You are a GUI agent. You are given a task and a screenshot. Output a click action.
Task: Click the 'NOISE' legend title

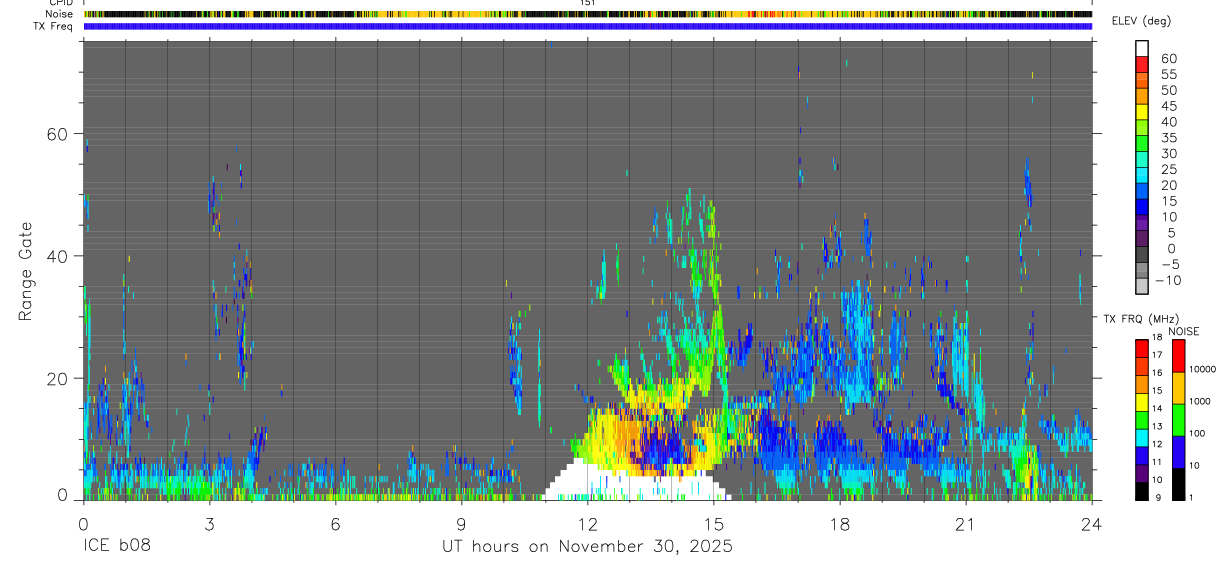pos(1184,332)
